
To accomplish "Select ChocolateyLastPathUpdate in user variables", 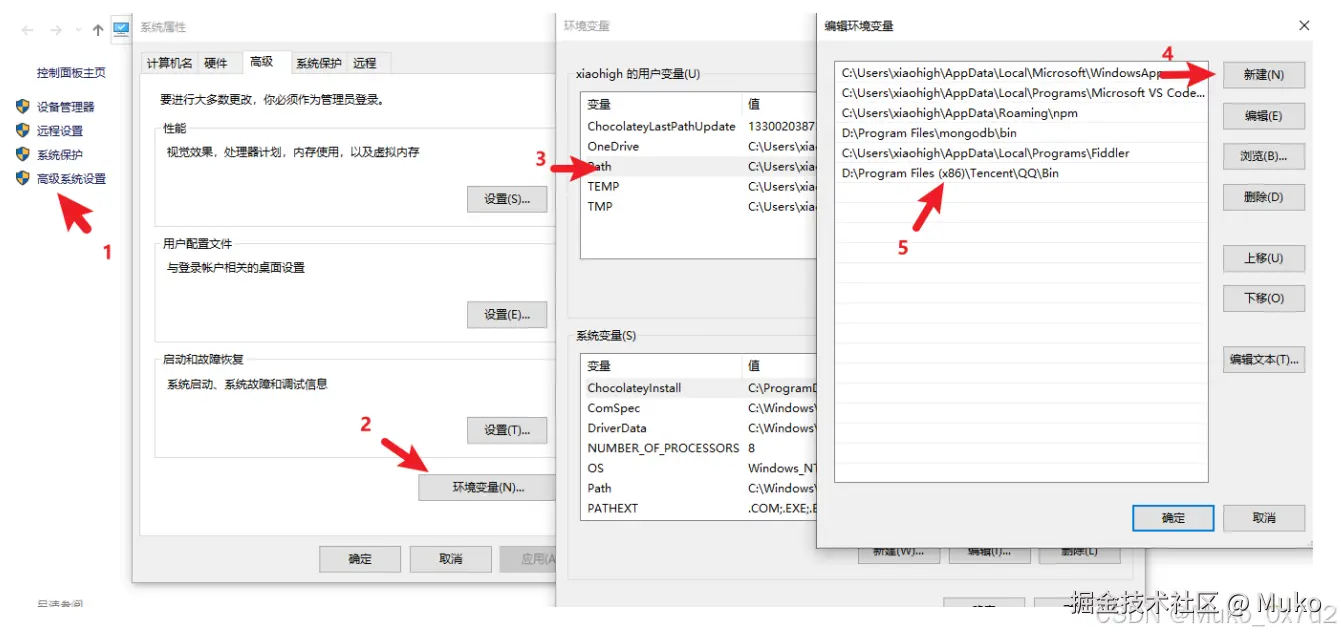I will 700,127.
